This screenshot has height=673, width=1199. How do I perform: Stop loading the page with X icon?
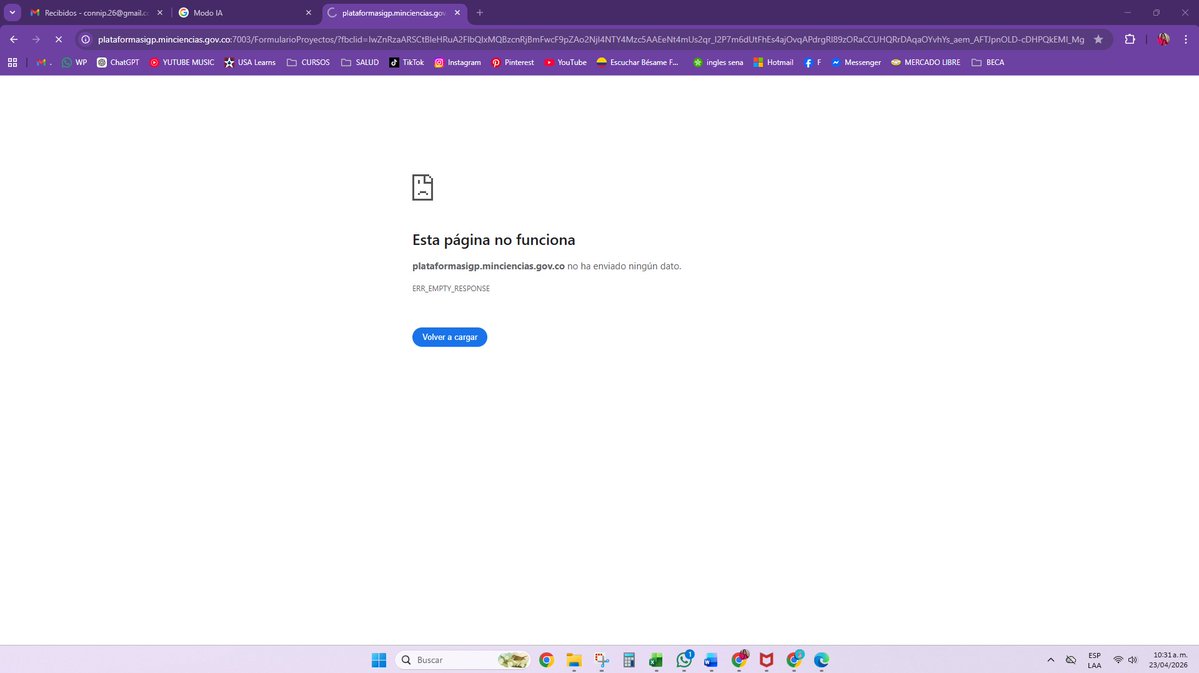(58, 39)
